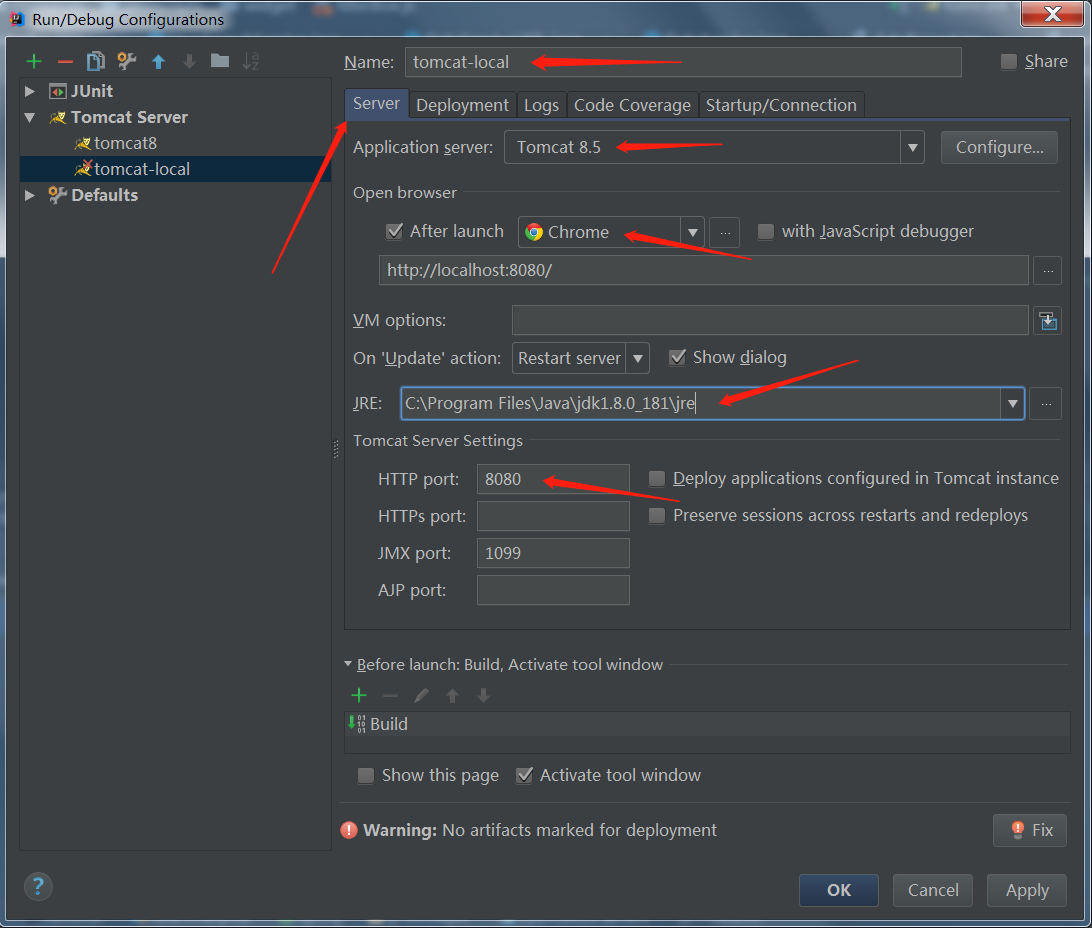
Task: Toggle Show dialog checkbox
Action: [x=677, y=357]
